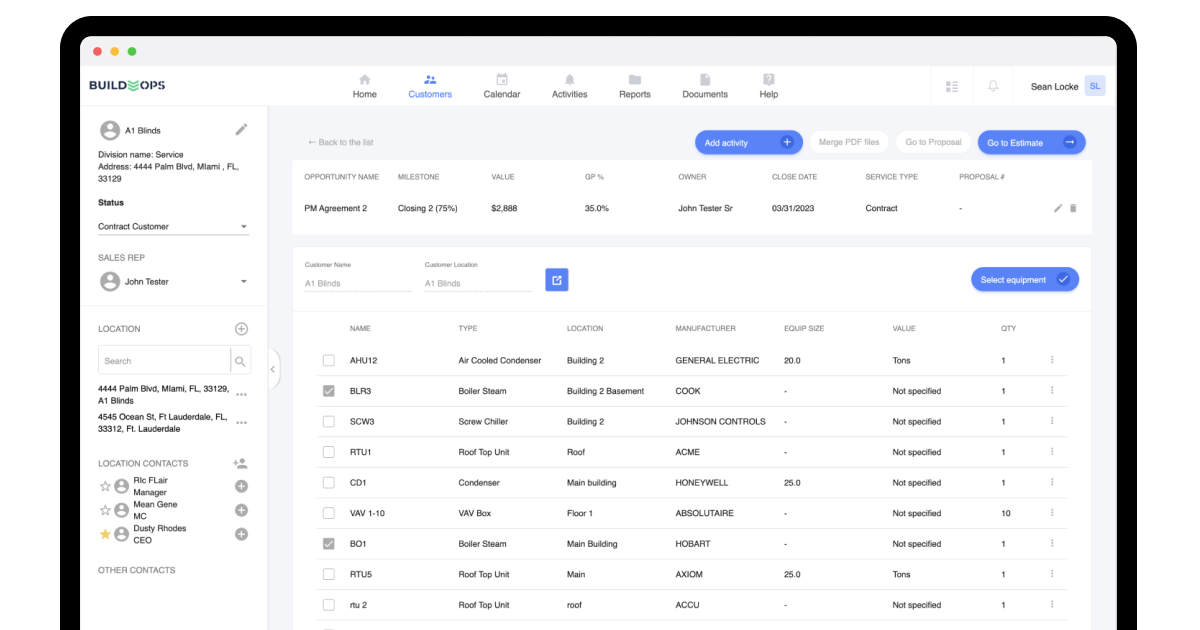Open more options for RTU1 row
The height and width of the screenshot is (630, 1200).
1052,452
